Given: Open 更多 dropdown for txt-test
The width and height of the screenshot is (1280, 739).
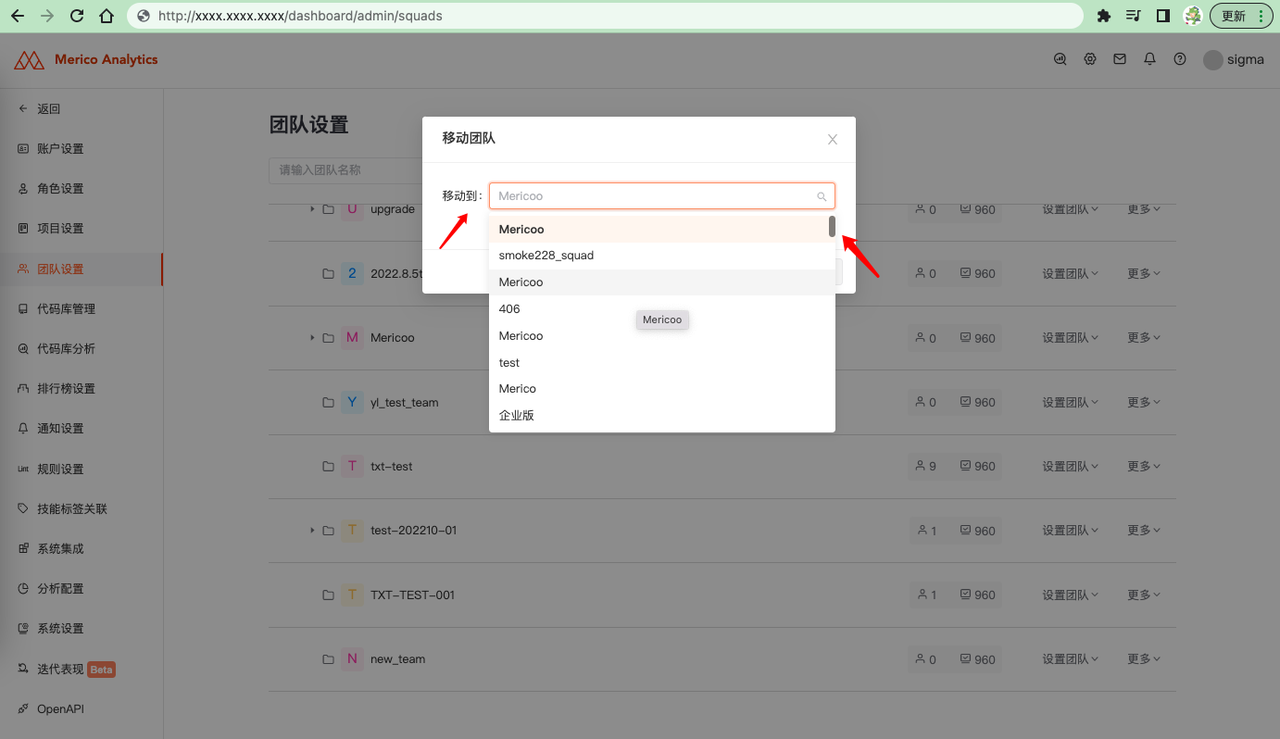Looking at the screenshot, I should pyautogui.click(x=1144, y=466).
